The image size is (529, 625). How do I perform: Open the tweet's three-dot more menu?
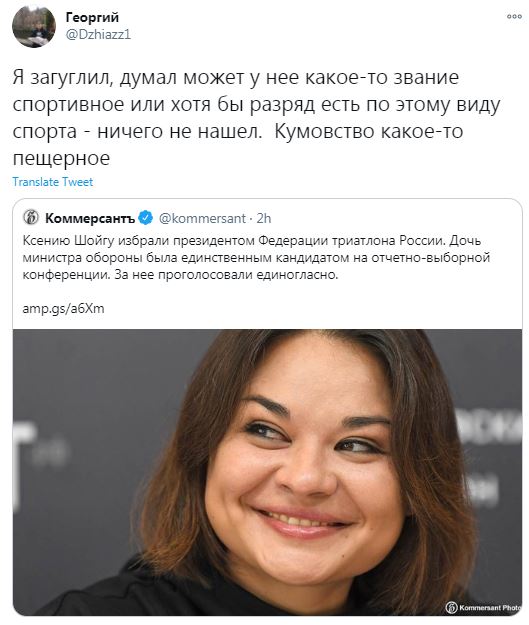(514, 16)
